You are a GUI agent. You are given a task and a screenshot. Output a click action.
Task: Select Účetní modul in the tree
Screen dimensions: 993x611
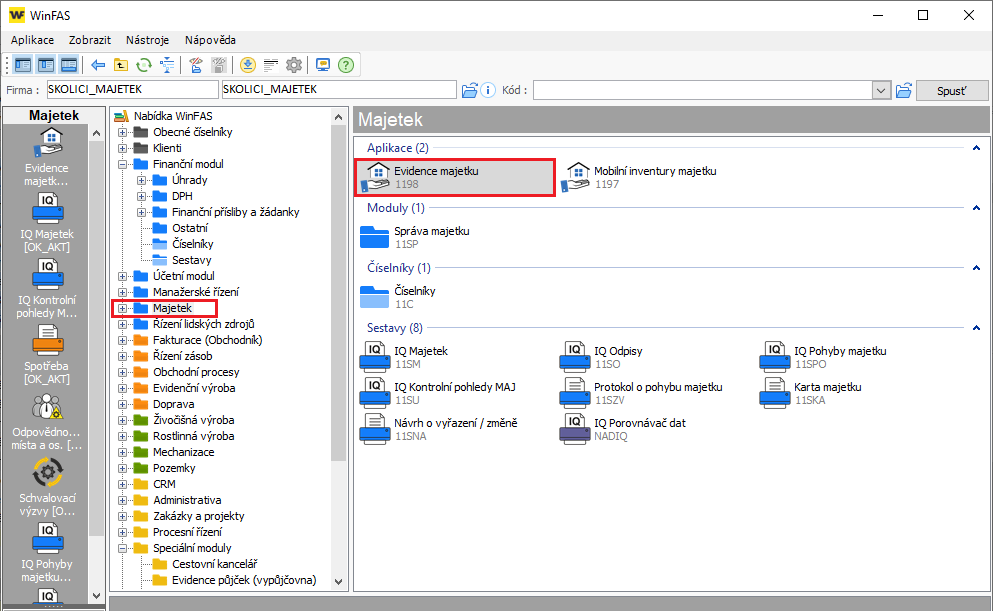(x=184, y=276)
